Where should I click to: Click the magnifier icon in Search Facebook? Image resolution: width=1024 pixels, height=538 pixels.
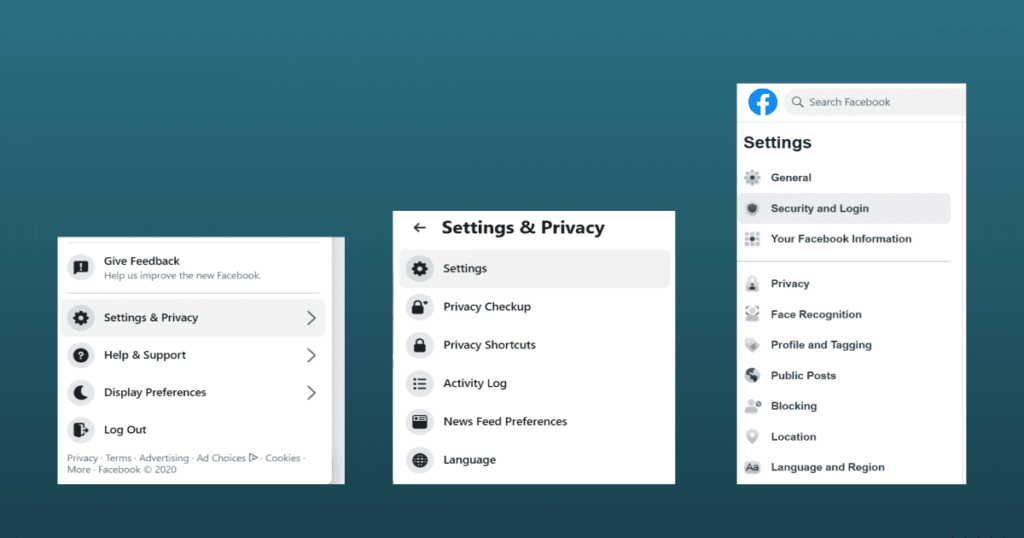pos(797,102)
